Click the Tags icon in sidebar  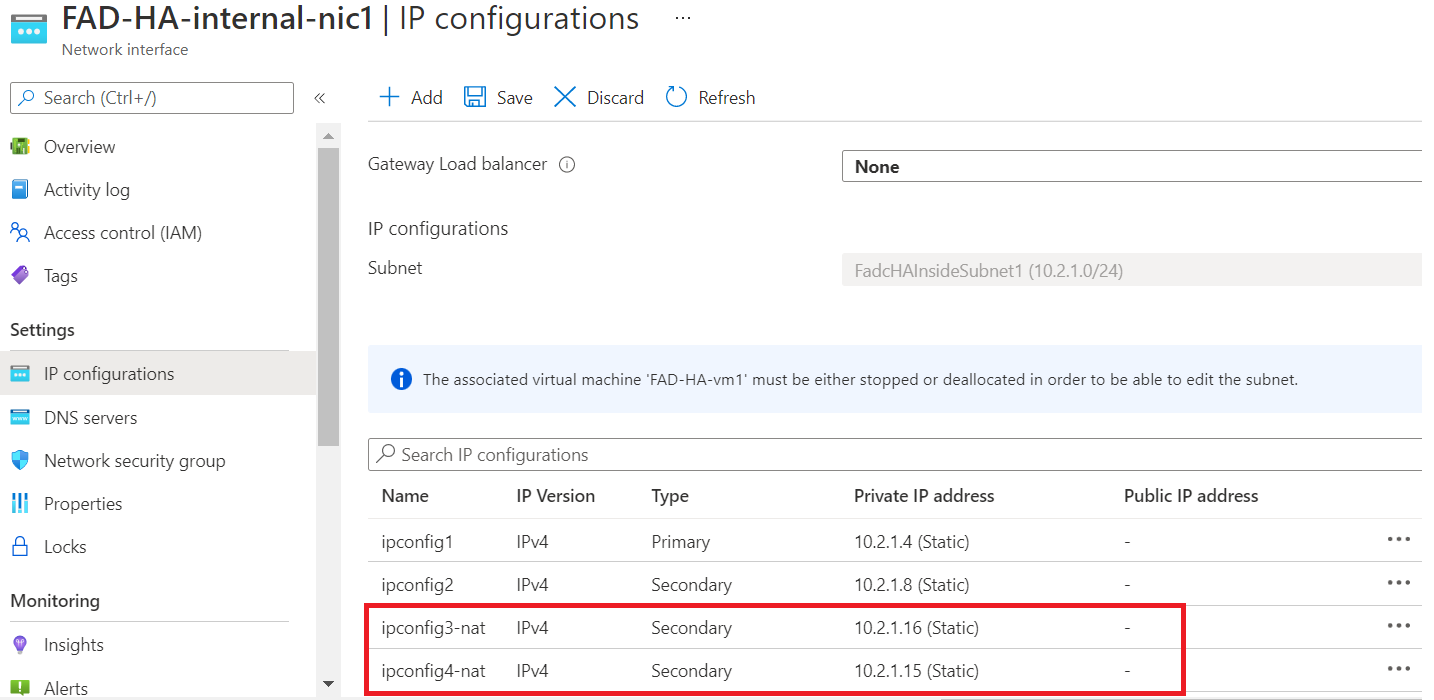(20, 276)
